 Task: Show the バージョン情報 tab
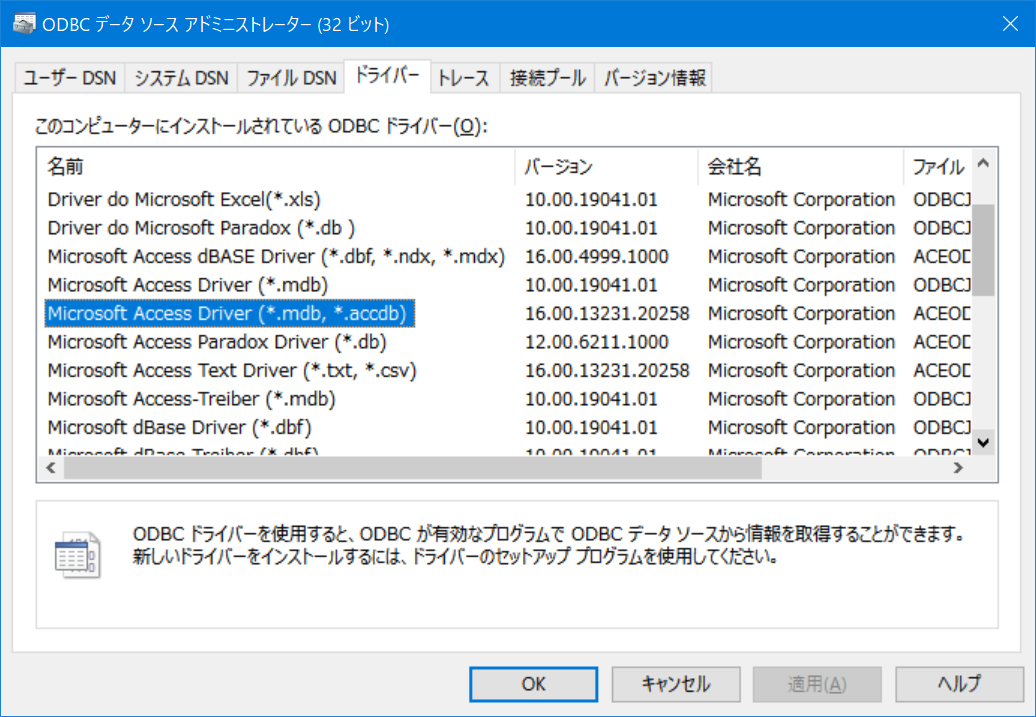pyautogui.click(x=654, y=79)
